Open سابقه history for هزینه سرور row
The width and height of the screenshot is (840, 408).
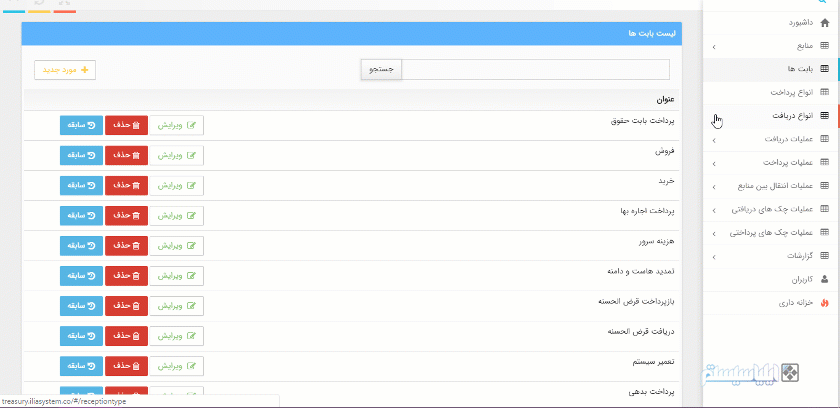click(x=81, y=246)
